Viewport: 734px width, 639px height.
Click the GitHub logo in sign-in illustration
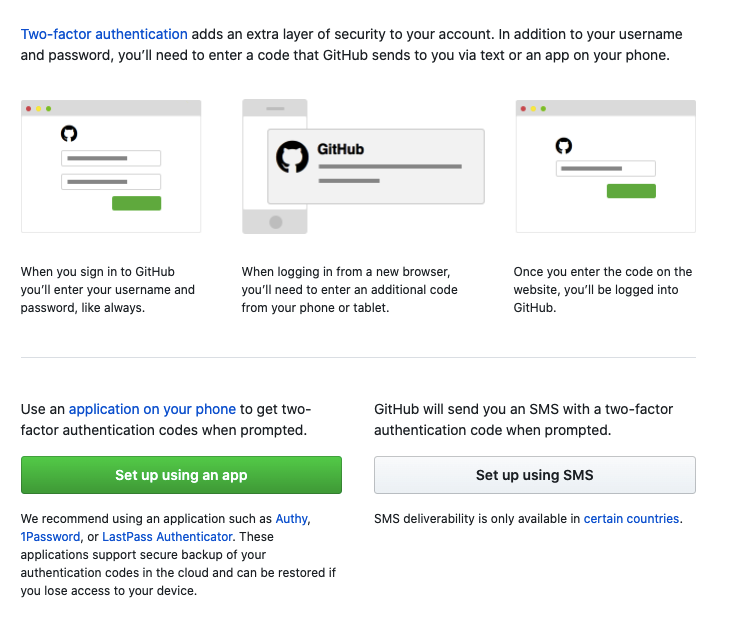69,133
